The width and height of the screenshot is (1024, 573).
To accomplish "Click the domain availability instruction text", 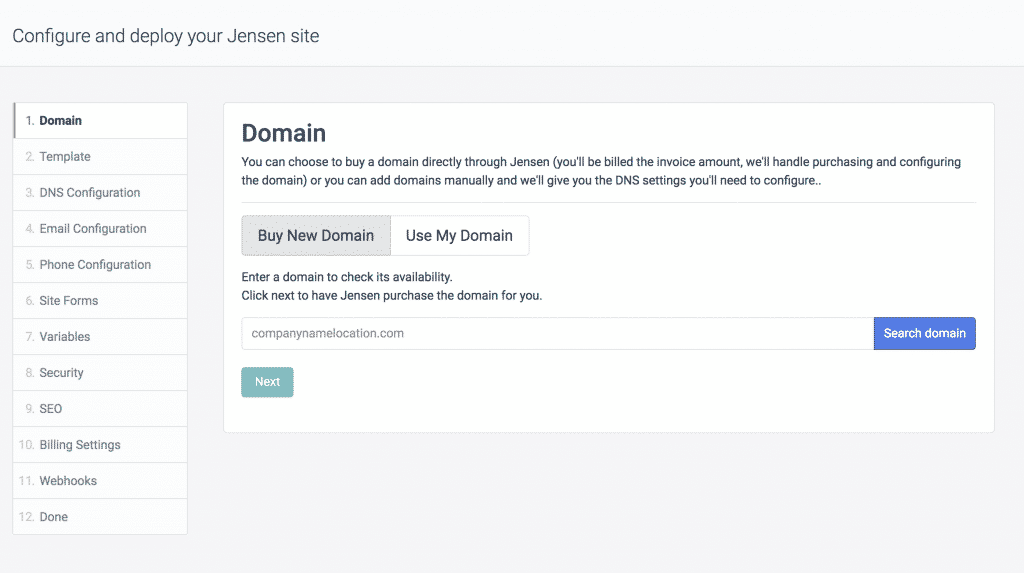I will pos(347,277).
